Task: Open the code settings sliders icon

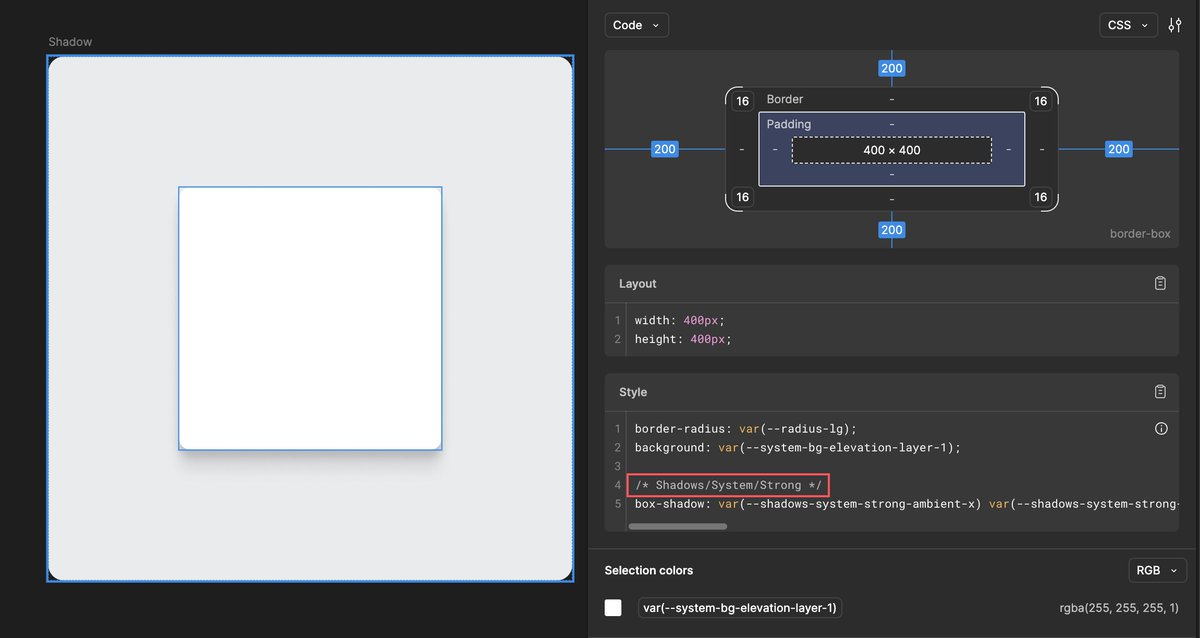Action: (x=1175, y=25)
